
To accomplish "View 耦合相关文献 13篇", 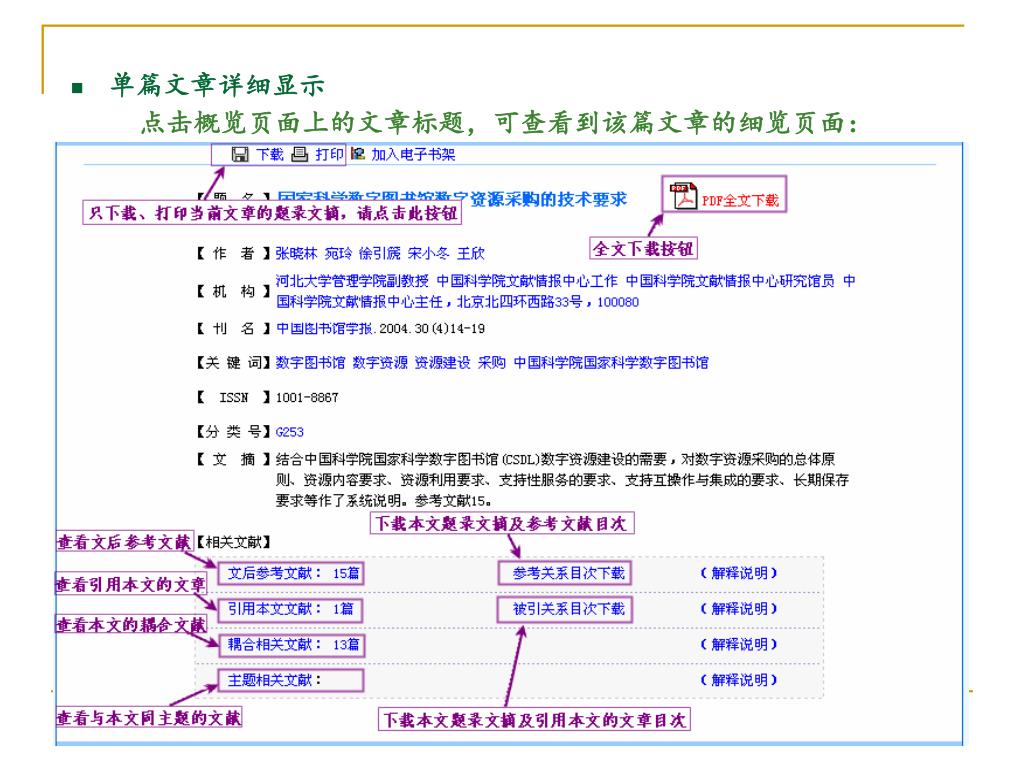I will [x=293, y=645].
